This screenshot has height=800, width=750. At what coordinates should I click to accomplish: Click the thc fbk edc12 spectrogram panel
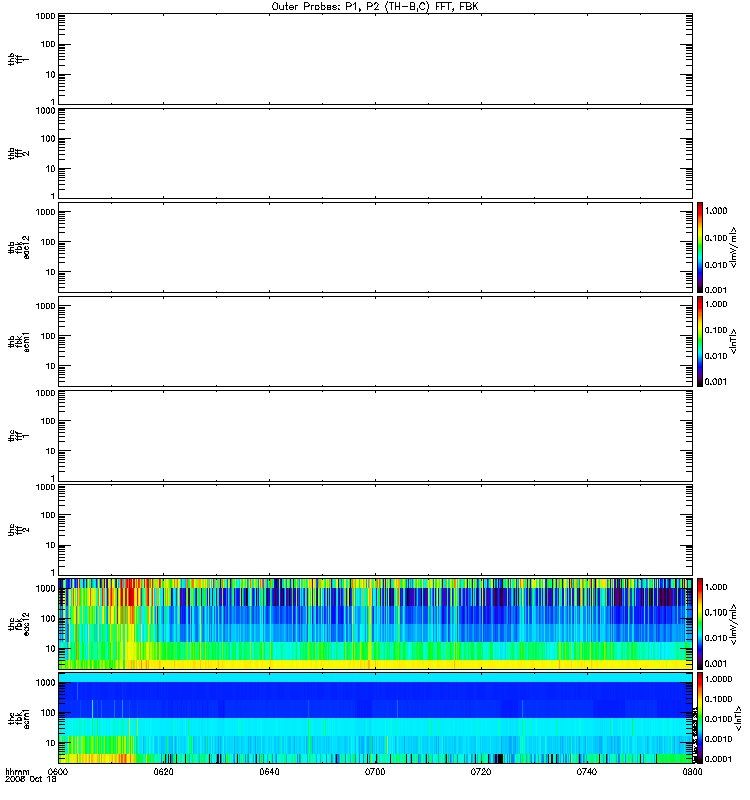[375, 624]
